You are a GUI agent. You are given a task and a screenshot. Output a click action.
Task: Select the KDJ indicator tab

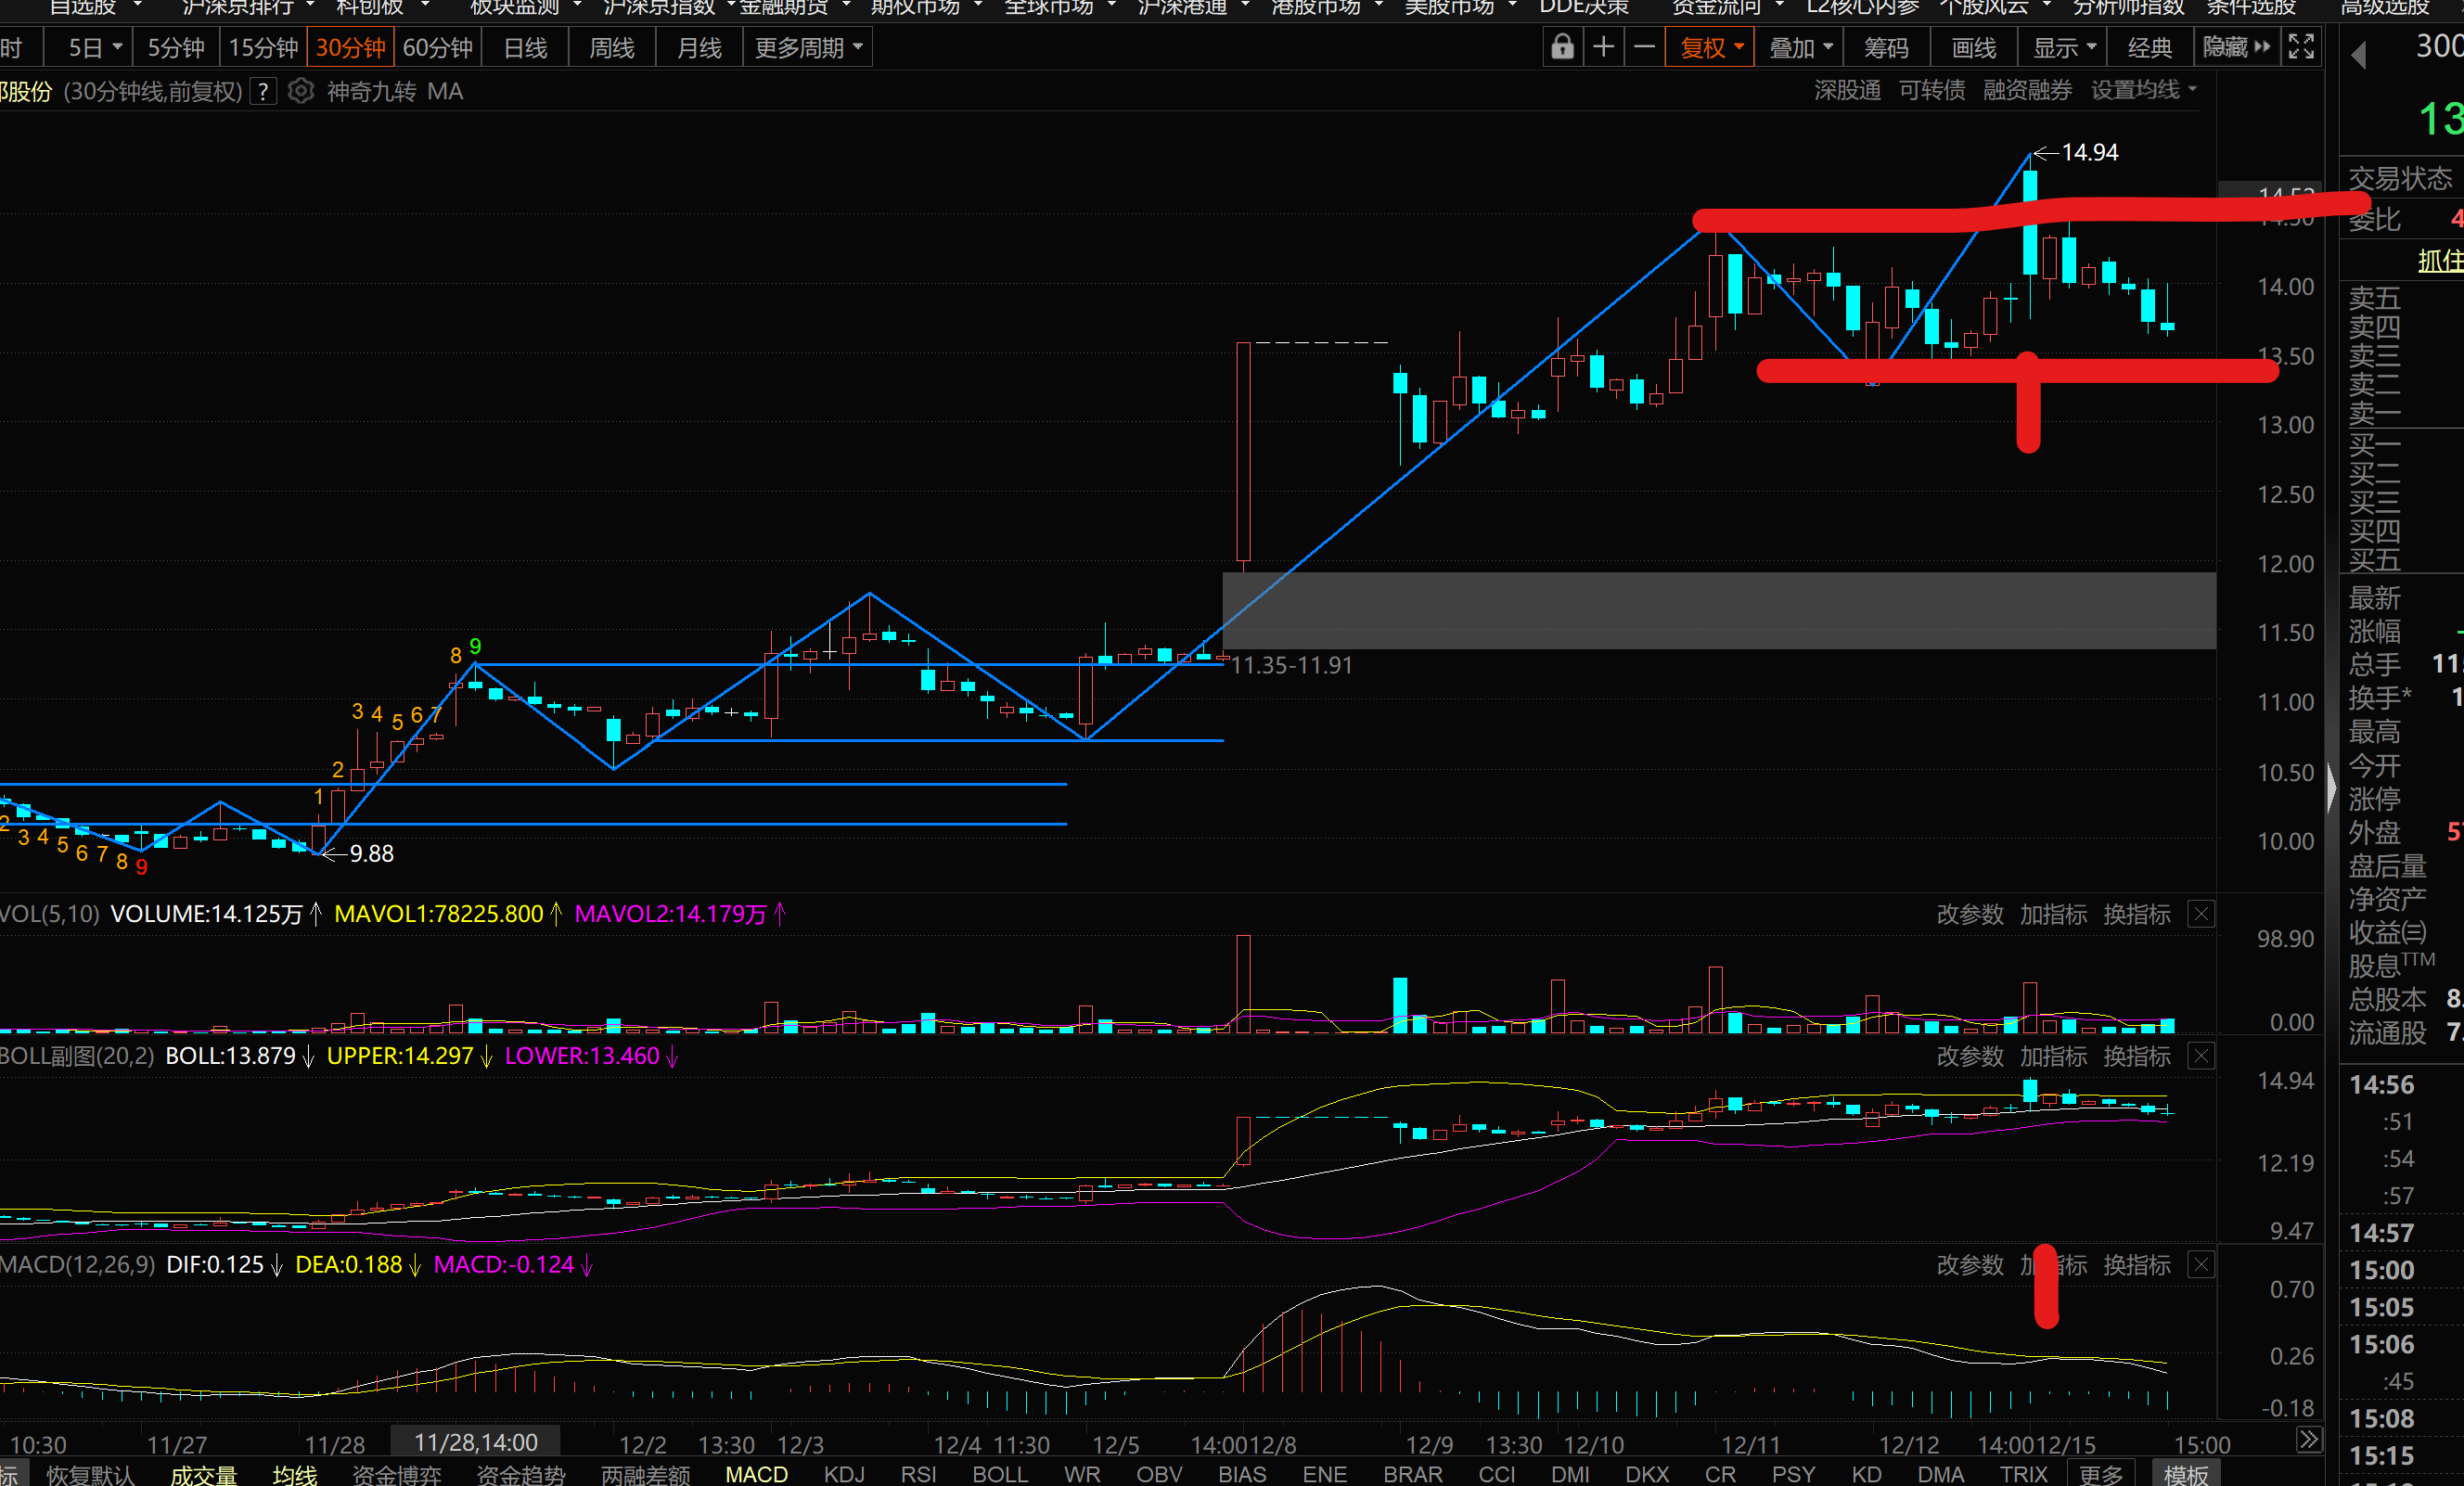[x=844, y=1474]
